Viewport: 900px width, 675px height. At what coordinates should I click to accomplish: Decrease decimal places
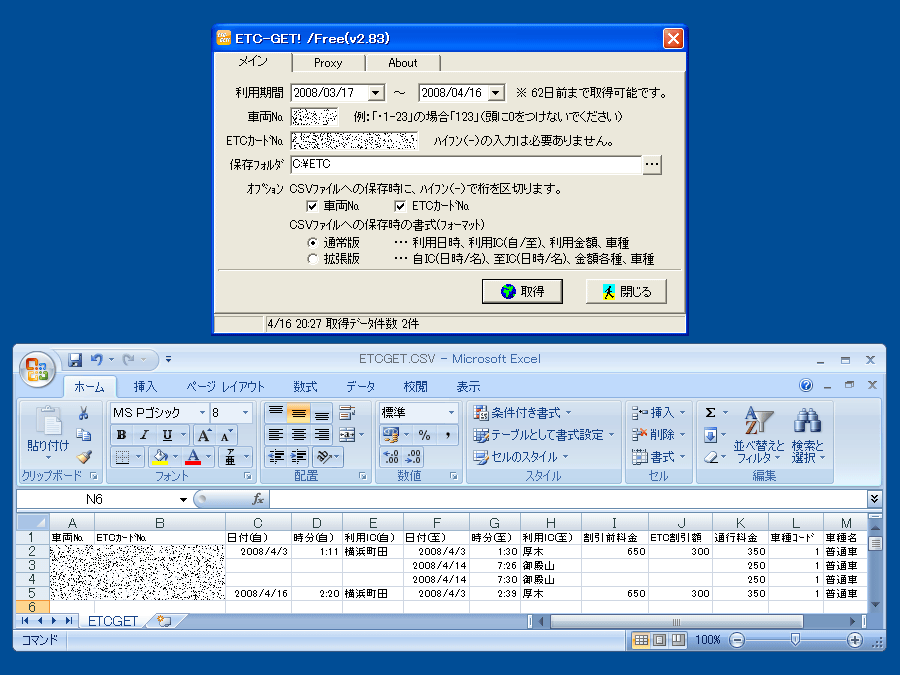point(413,457)
